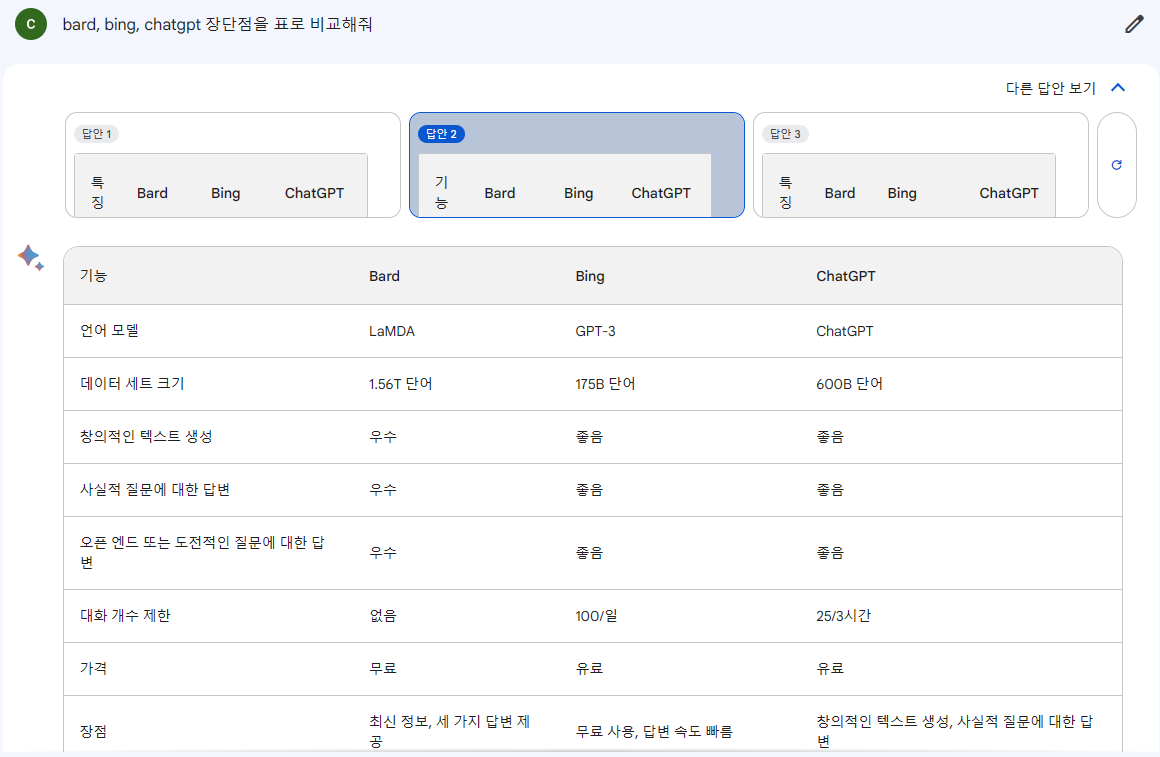Click the '언어 모델' row label
This screenshot has height=757, width=1160.
tap(109, 330)
